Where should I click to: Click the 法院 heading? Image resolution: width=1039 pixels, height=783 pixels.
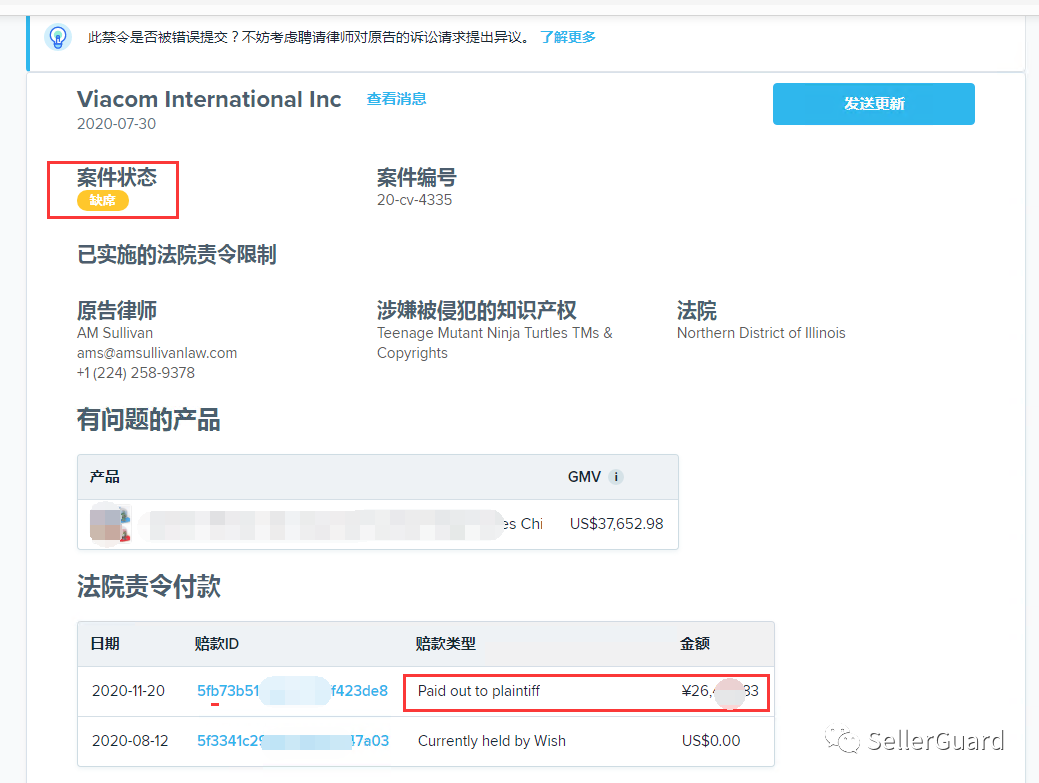coord(696,310)
